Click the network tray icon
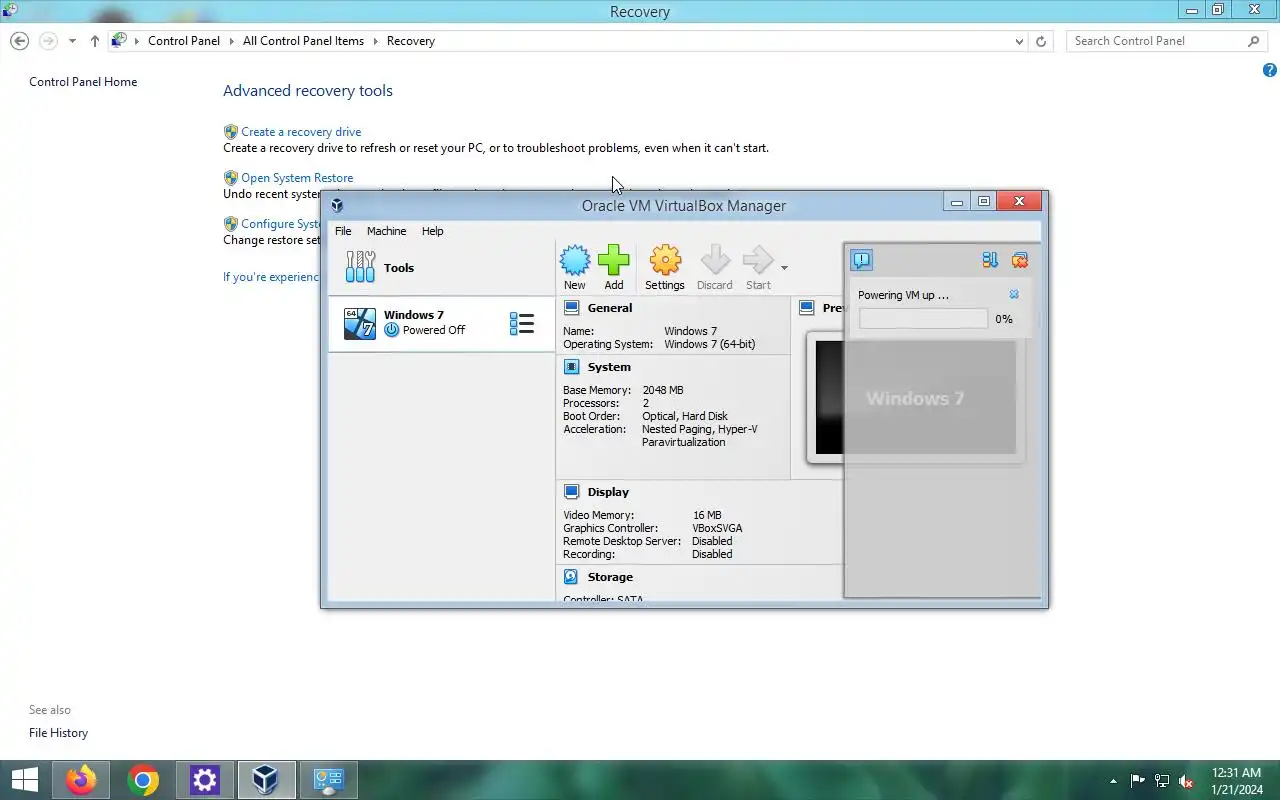The width and height of the screenshot is (1280, 800). 1162,781
